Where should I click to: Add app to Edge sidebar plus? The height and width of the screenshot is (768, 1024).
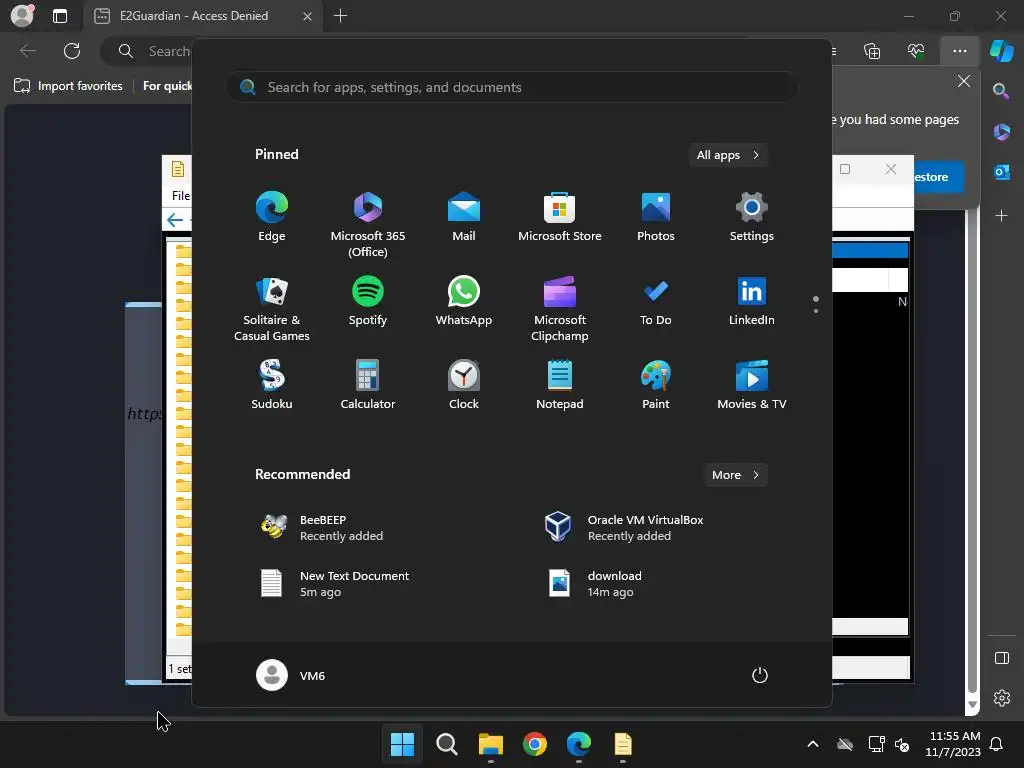coord(1001,216)
